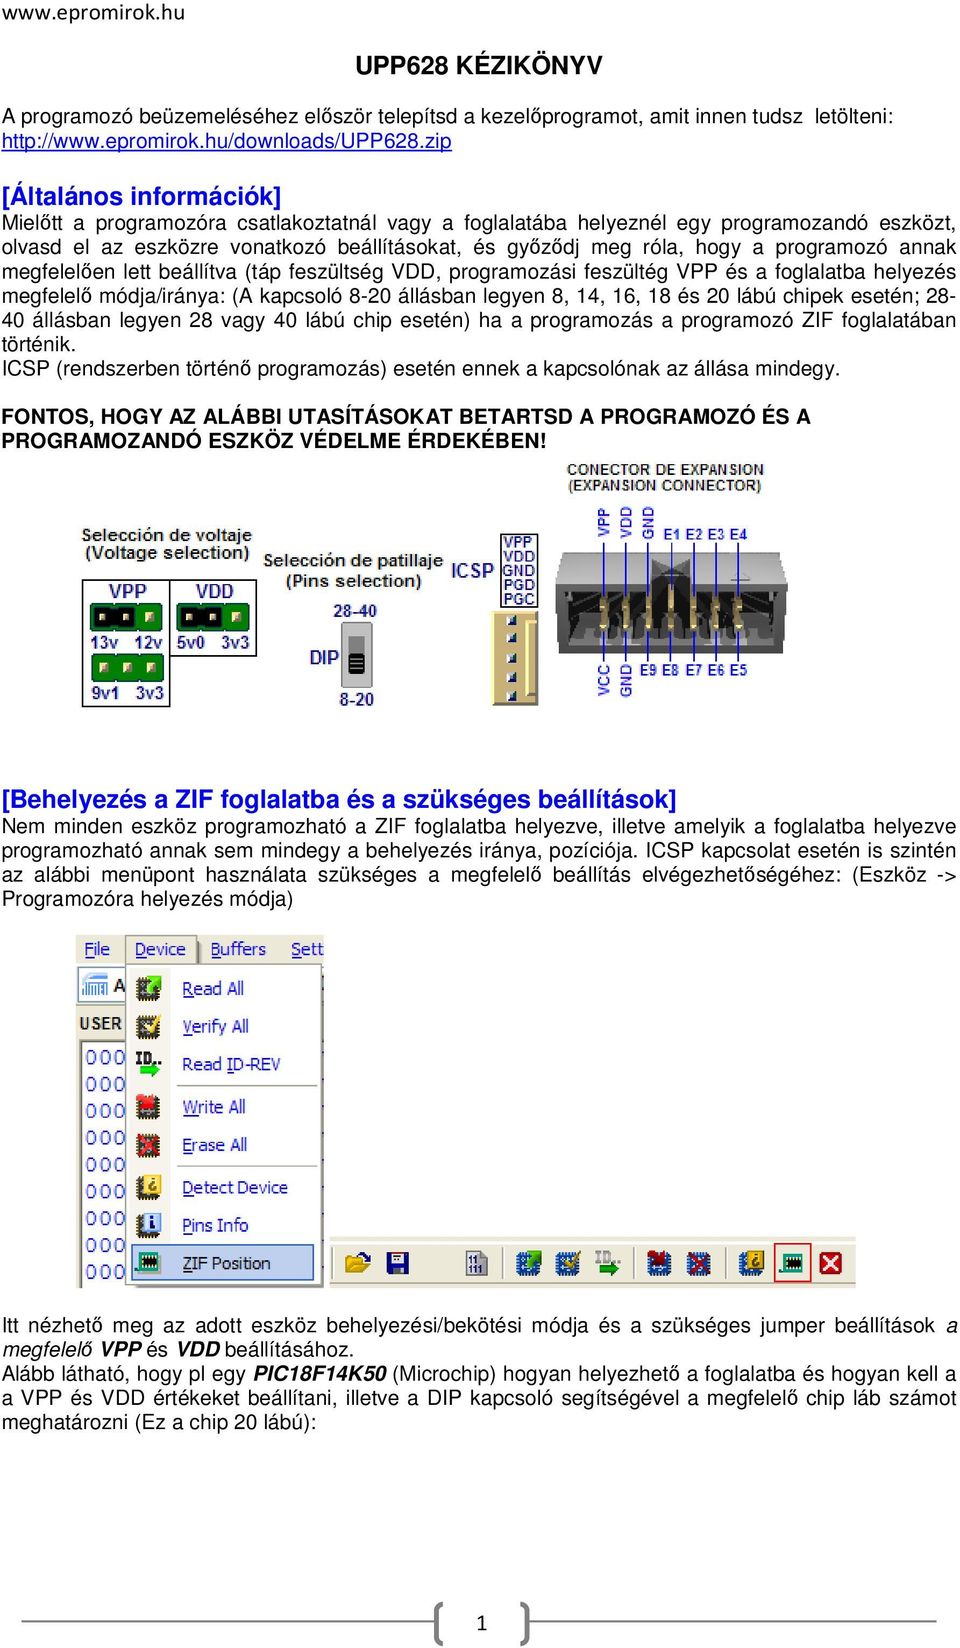The image size is (960, 1648).
Task: Click the Verify All chip toolbar icon
Action: click(567, 1263)
